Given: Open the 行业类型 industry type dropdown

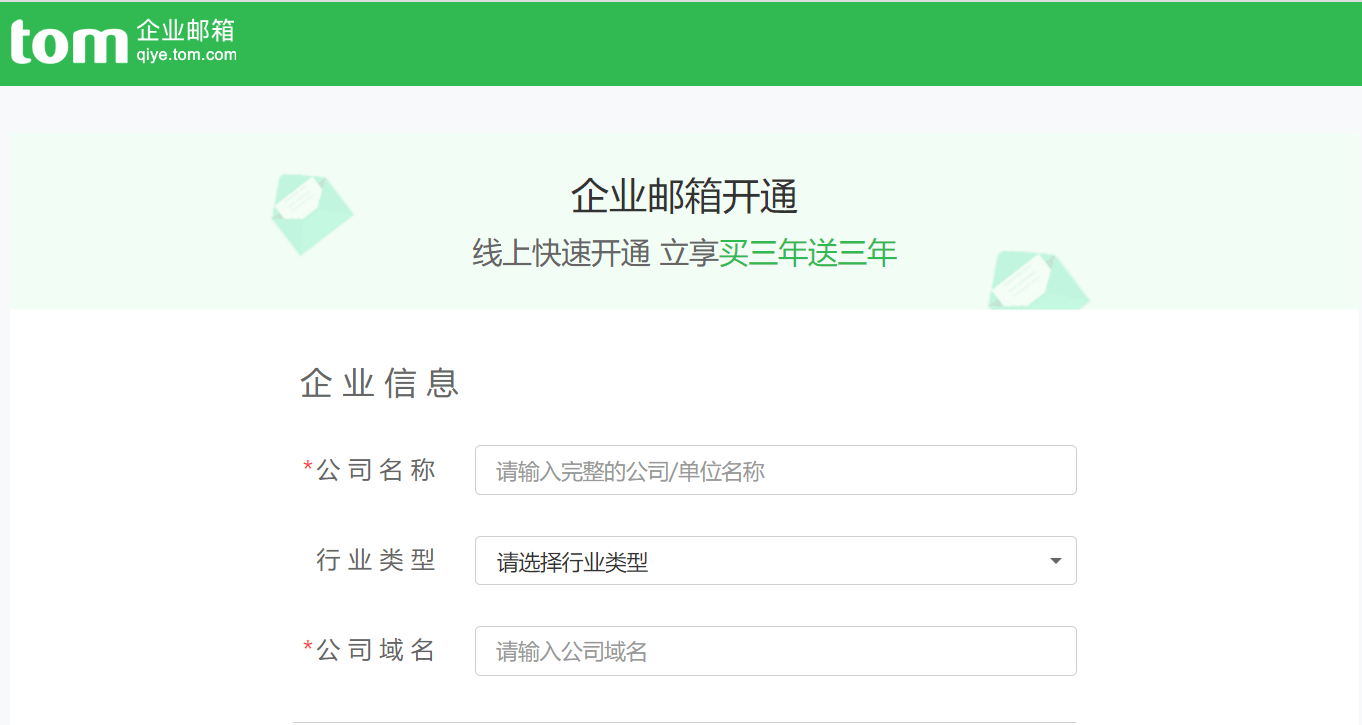Looking at the screenshot, I should (x=775, y=561).
